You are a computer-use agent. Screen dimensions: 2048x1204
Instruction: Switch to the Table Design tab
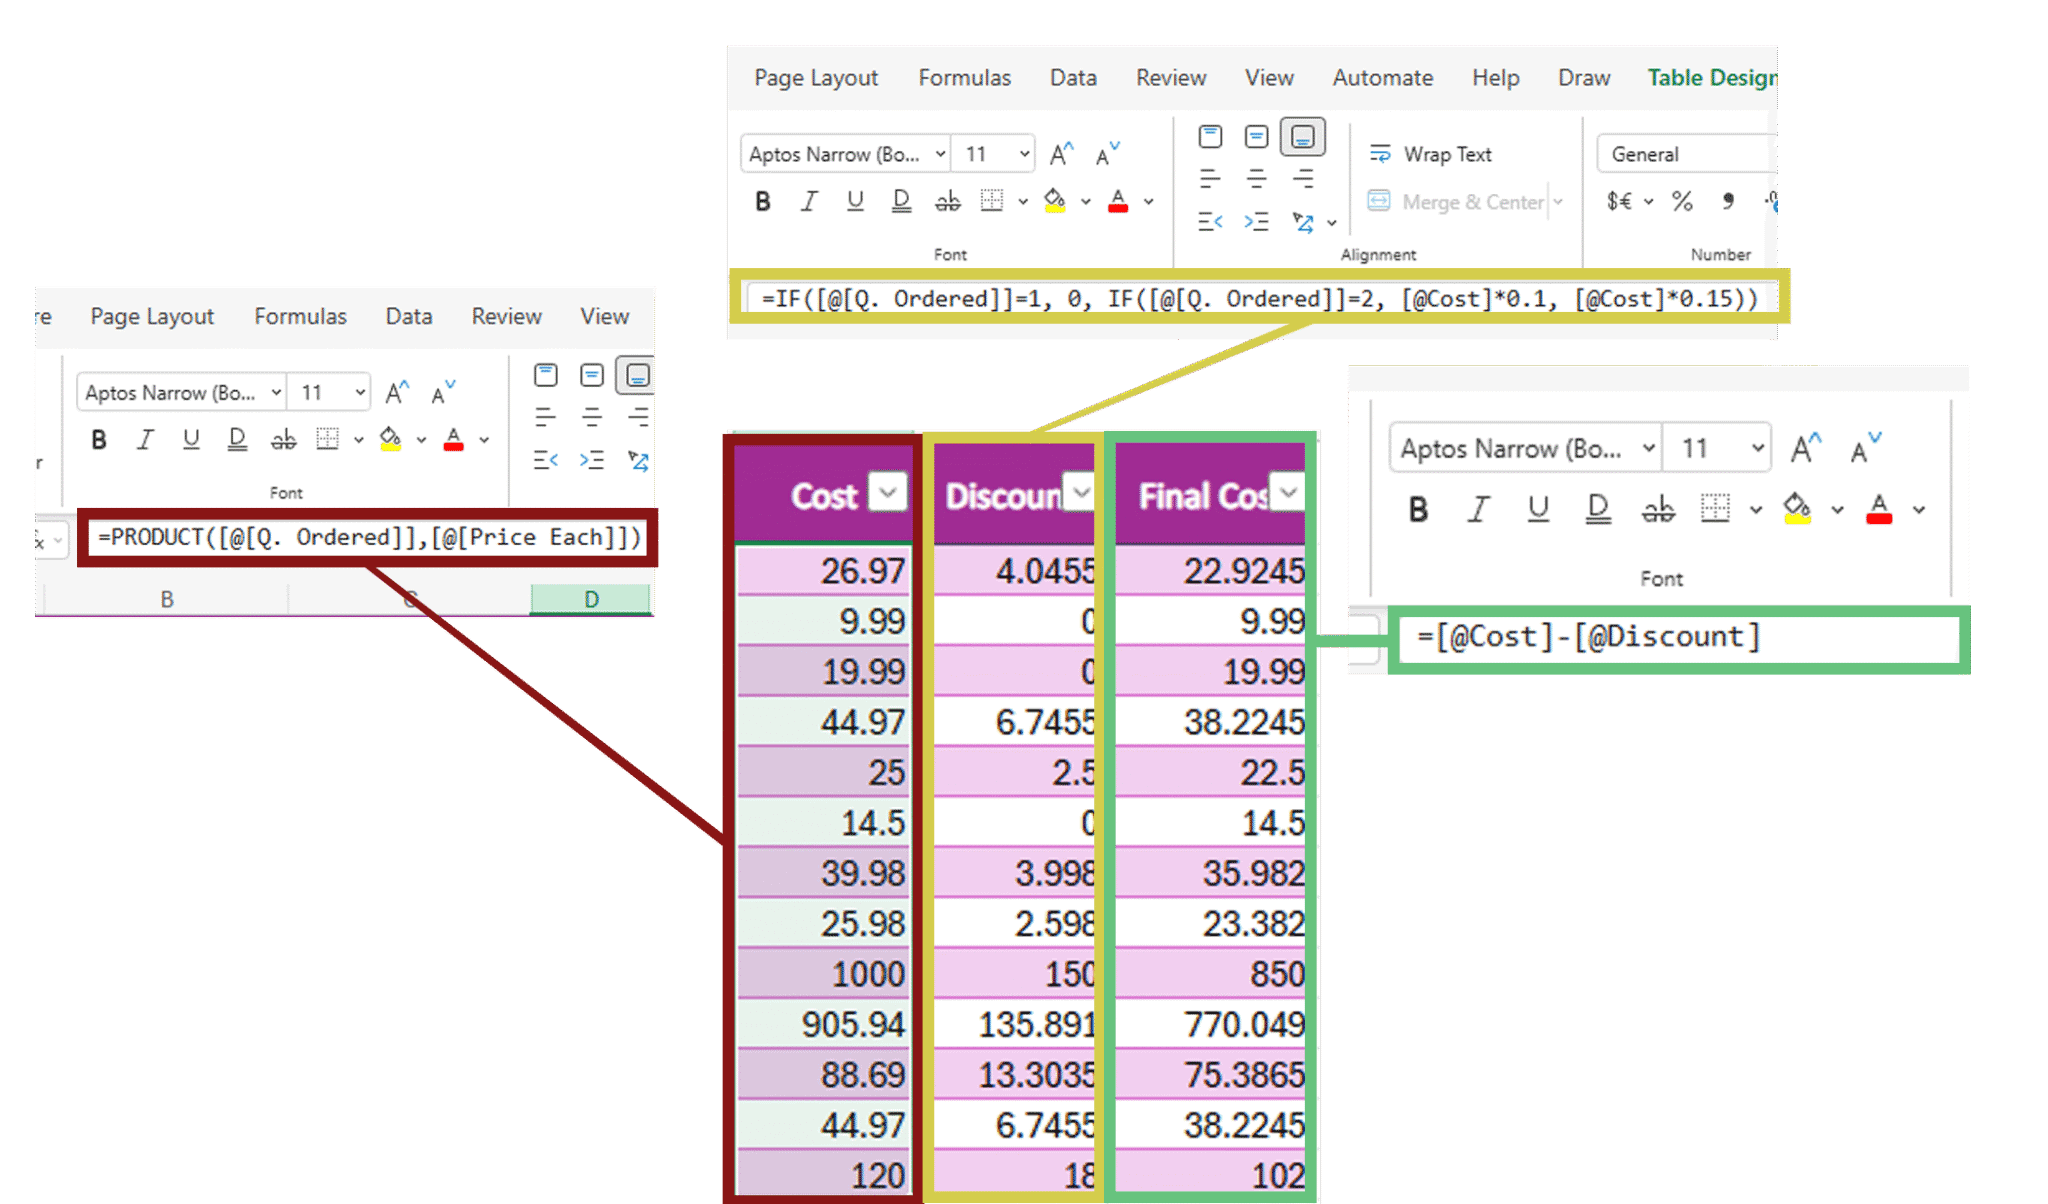click(1710, 77)
